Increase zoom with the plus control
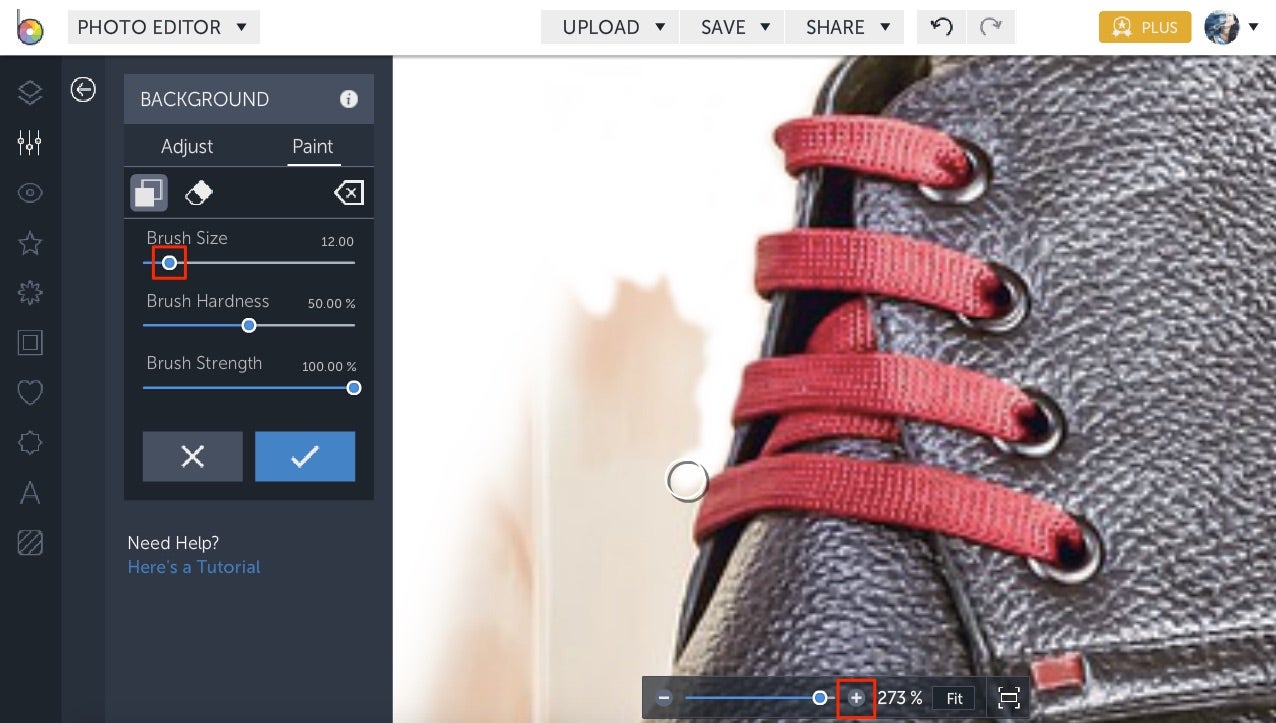The height and width of the screenshot is (723, 1276). click(855, 697)
